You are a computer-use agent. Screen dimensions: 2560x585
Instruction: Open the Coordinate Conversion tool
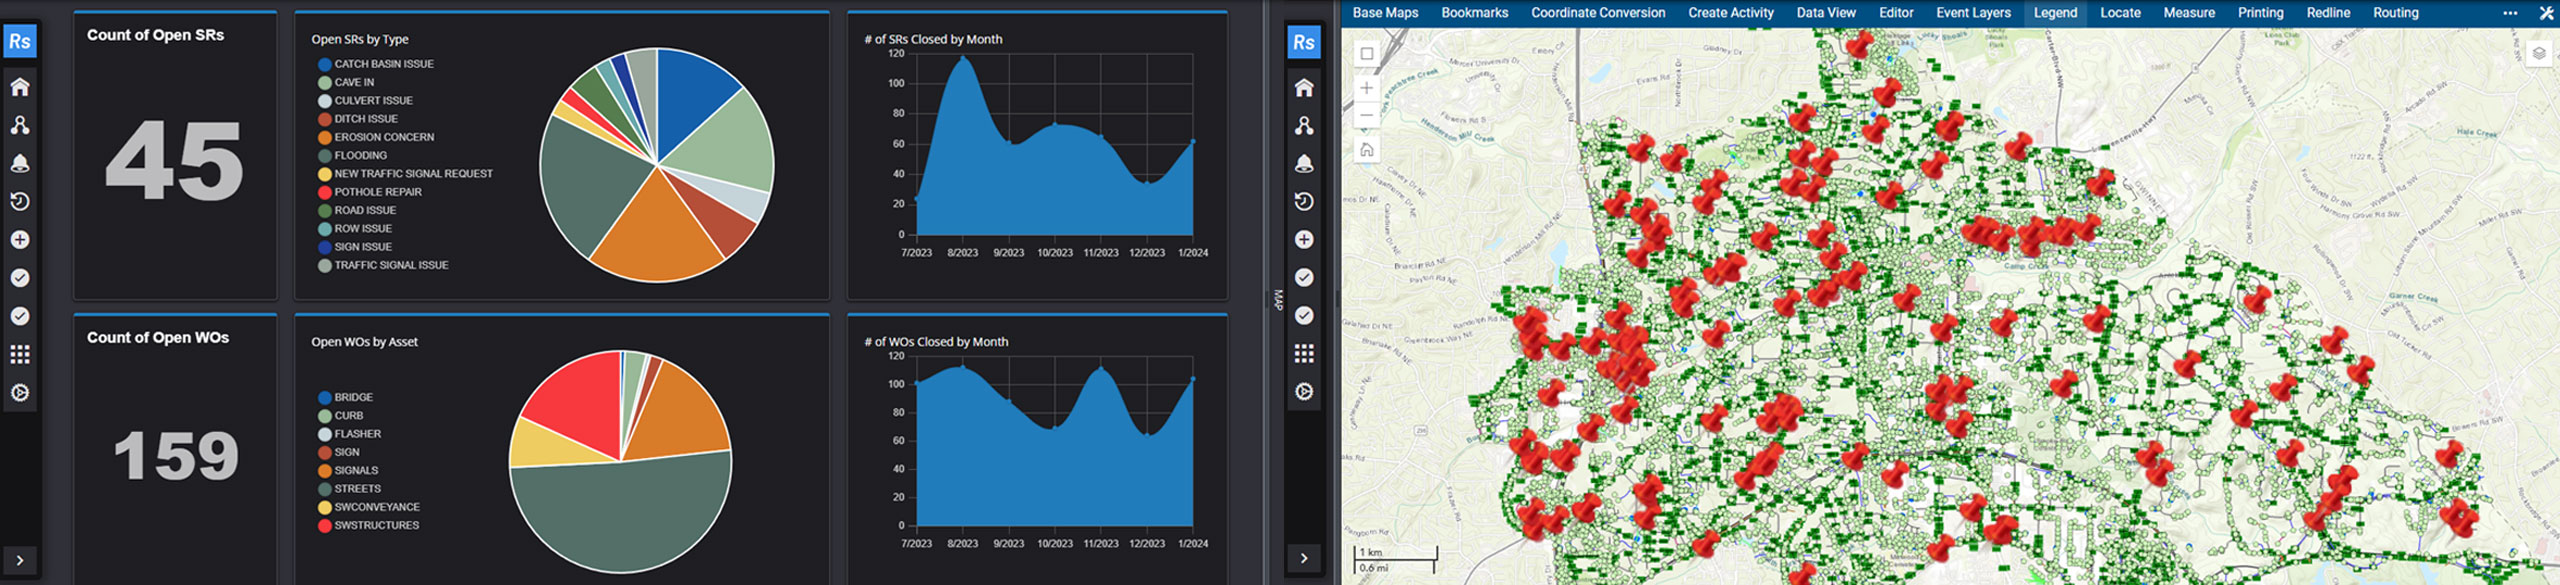[x=1598, y=13]
